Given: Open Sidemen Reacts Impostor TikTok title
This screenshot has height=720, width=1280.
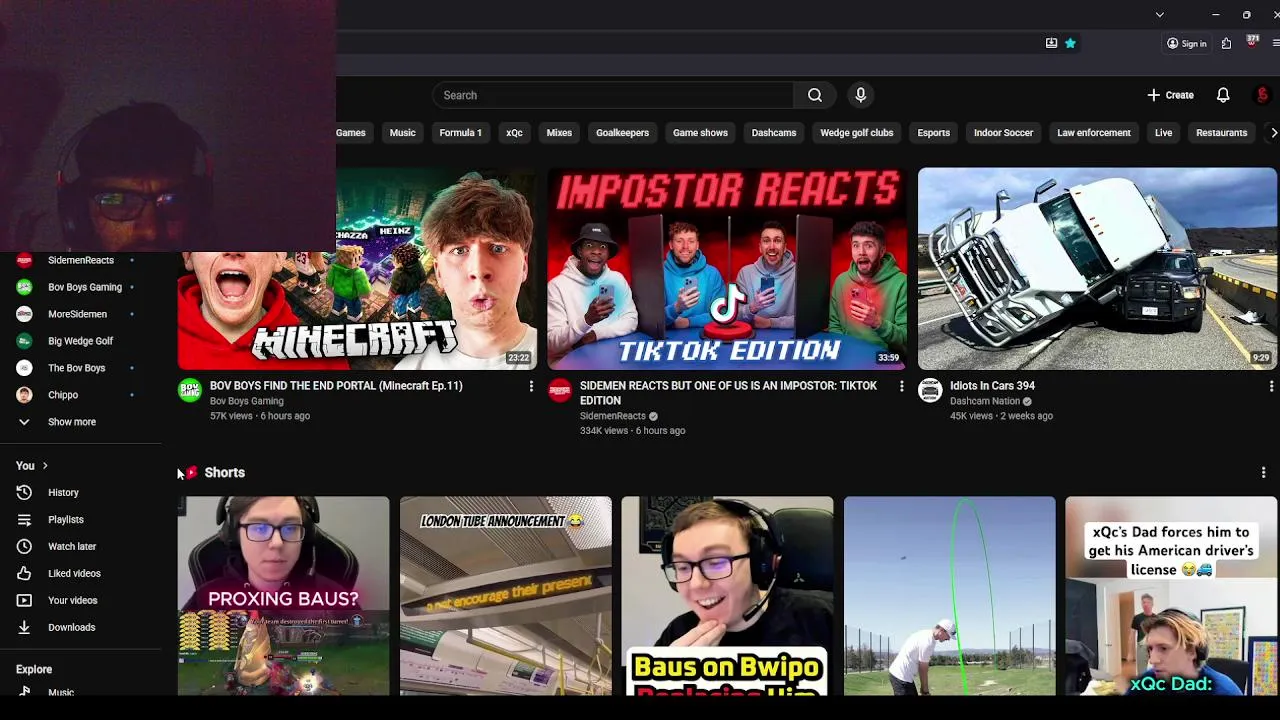Looking at the screenshot, I should 728,393.
